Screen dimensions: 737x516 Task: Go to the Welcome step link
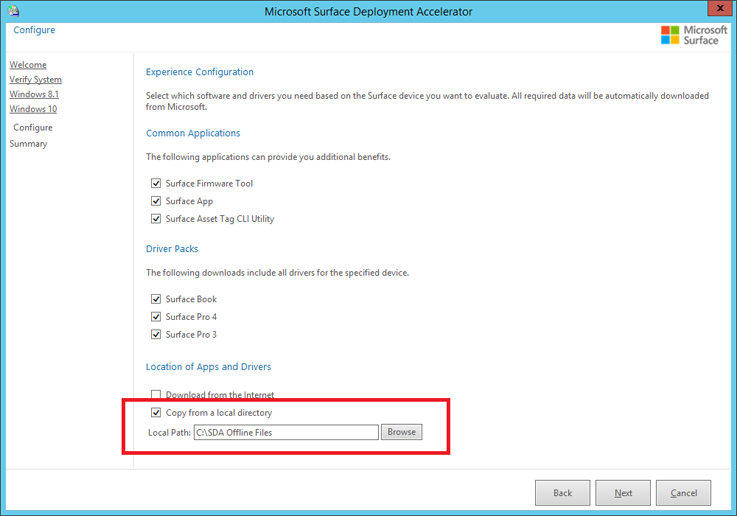pyautogui.click(x=28, y=65)
